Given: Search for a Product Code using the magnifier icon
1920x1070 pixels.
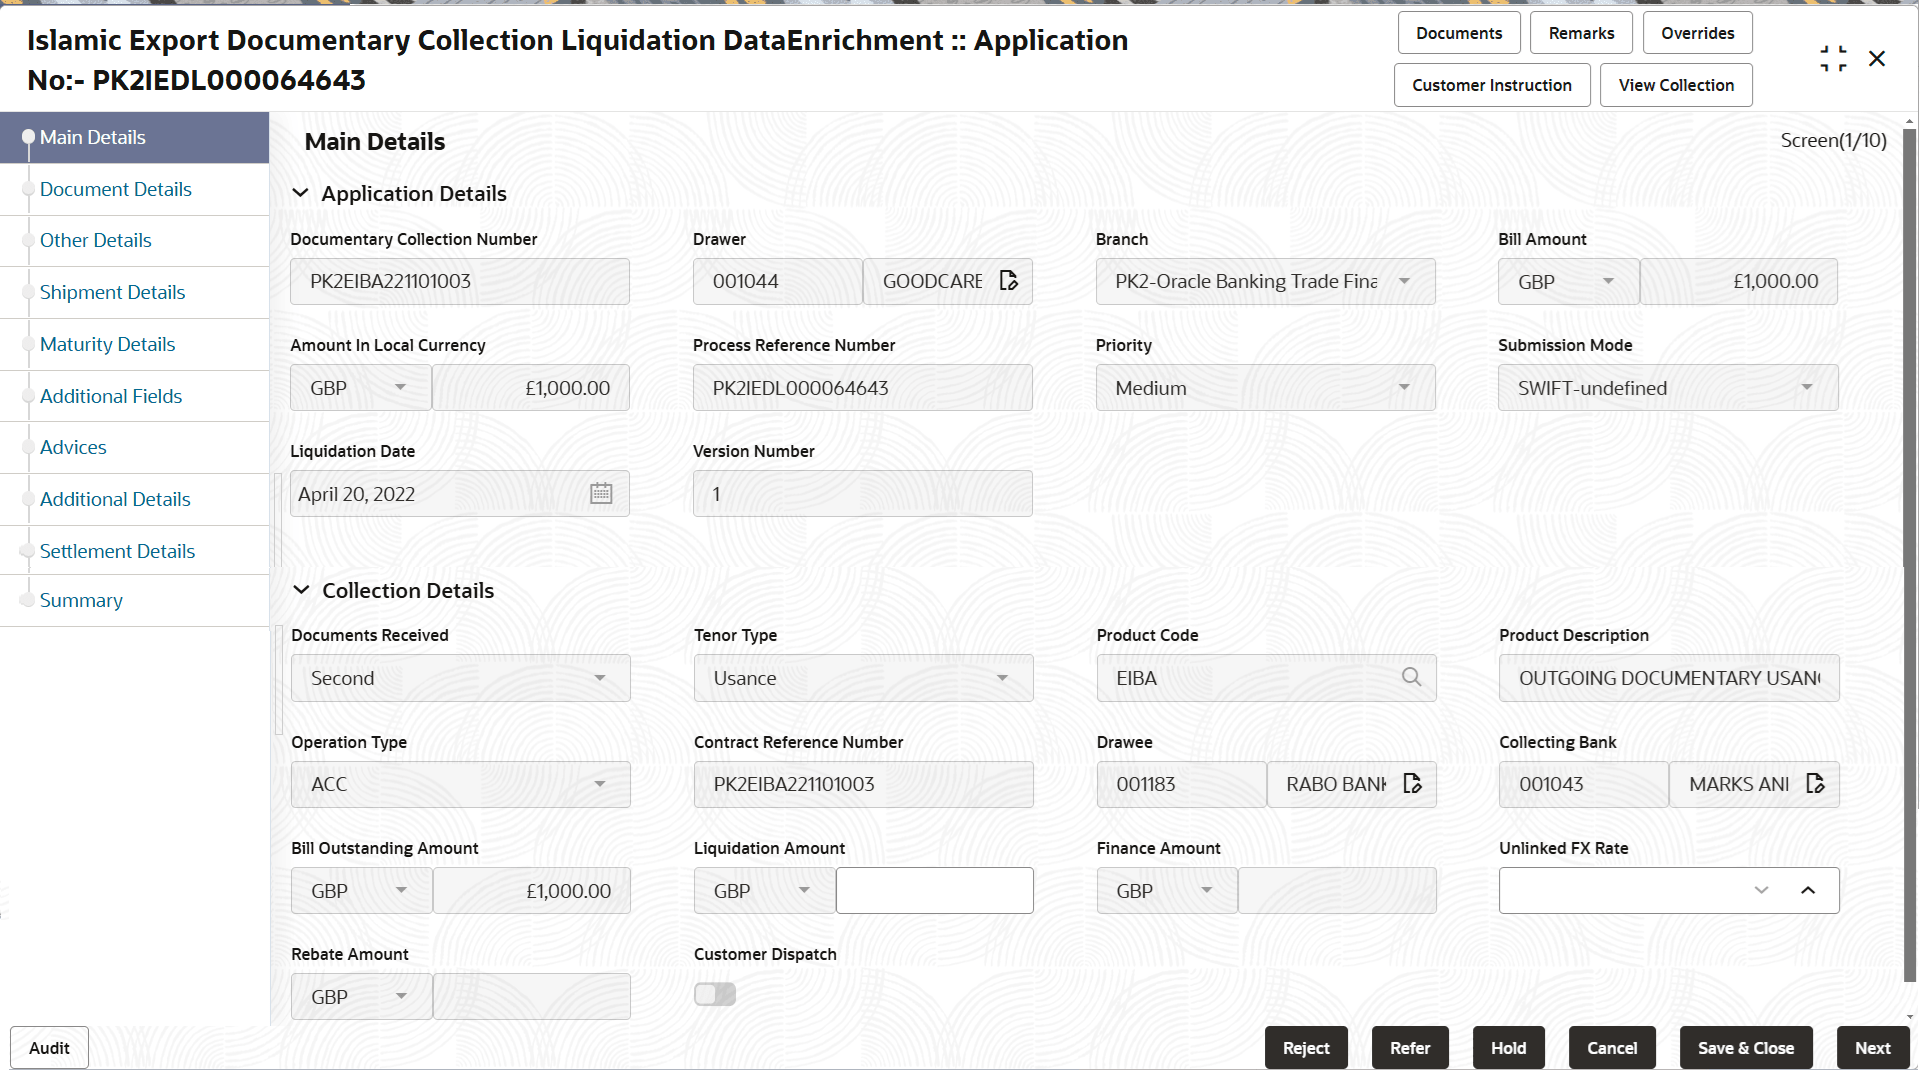Looking at the screenshot, I should (1412, 677).
